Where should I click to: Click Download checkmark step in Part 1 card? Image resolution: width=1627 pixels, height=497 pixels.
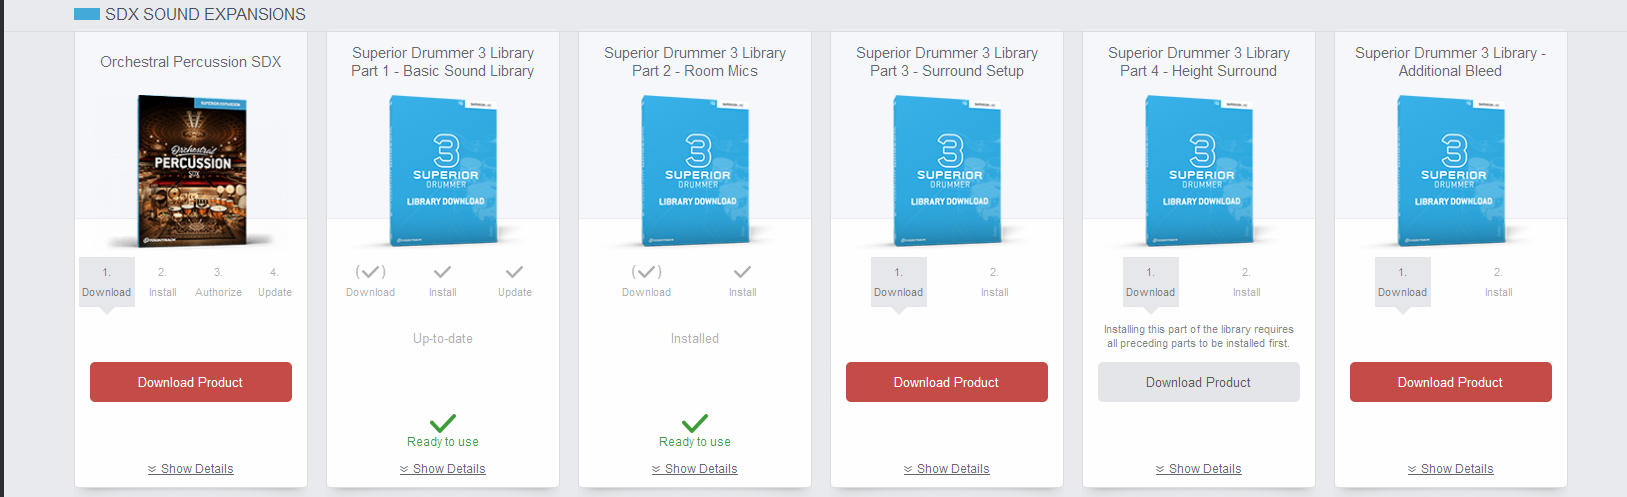pyautogui.click(x=371, y=280)
